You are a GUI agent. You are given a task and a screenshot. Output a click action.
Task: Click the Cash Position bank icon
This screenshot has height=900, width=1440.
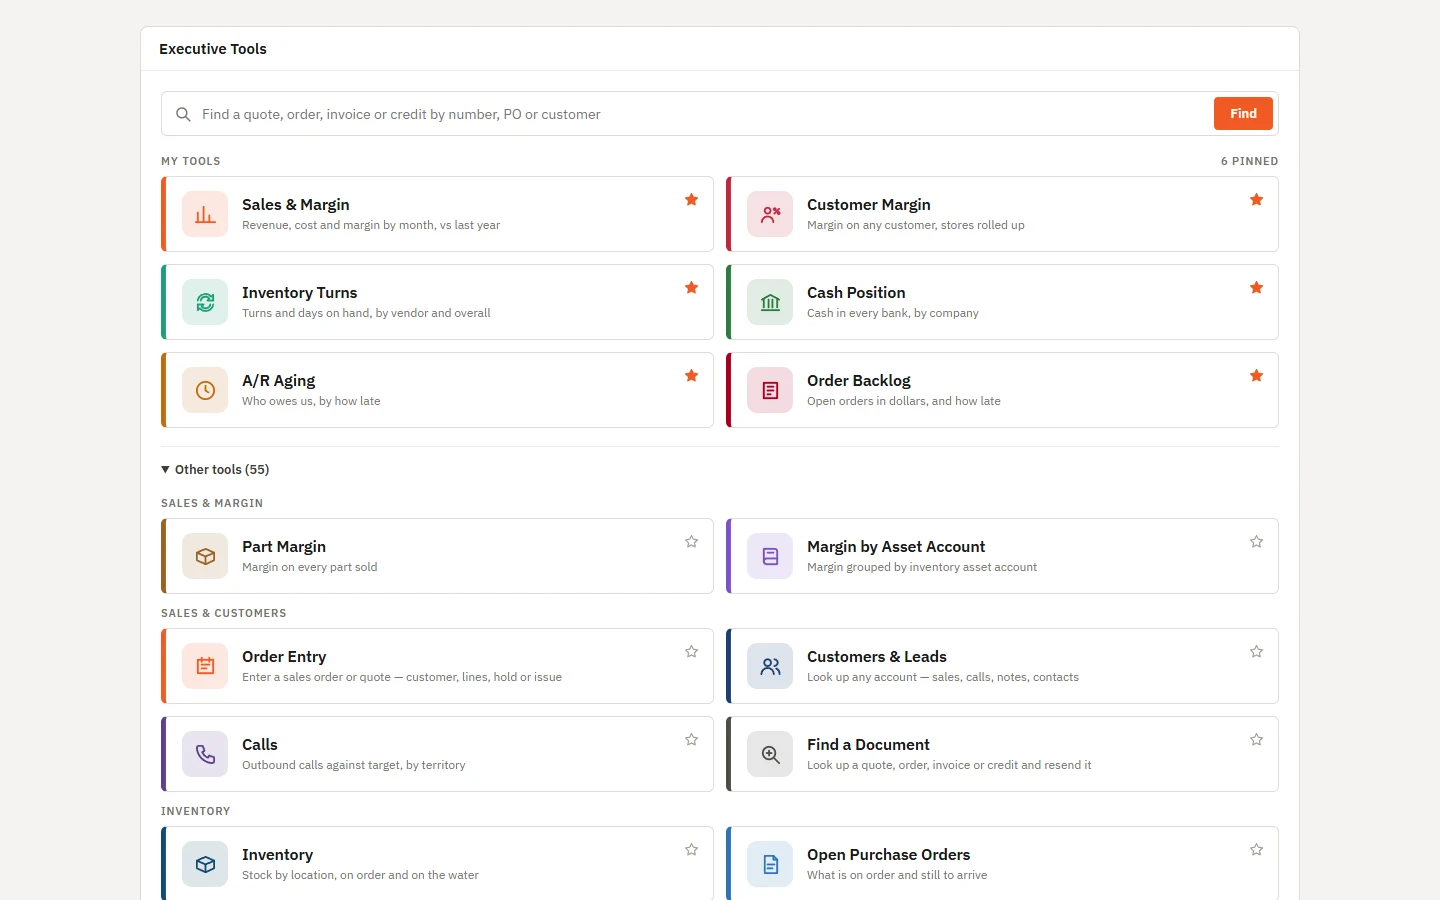point(770,302)
